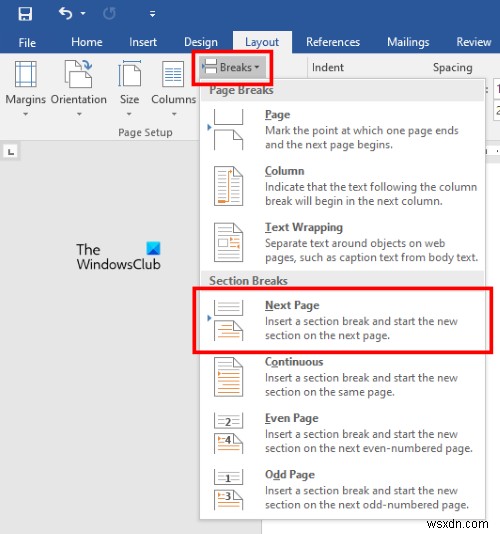
Task: Open the Undo history dropdown arrow
Action: pyautogui.click(x=83, y=14)
